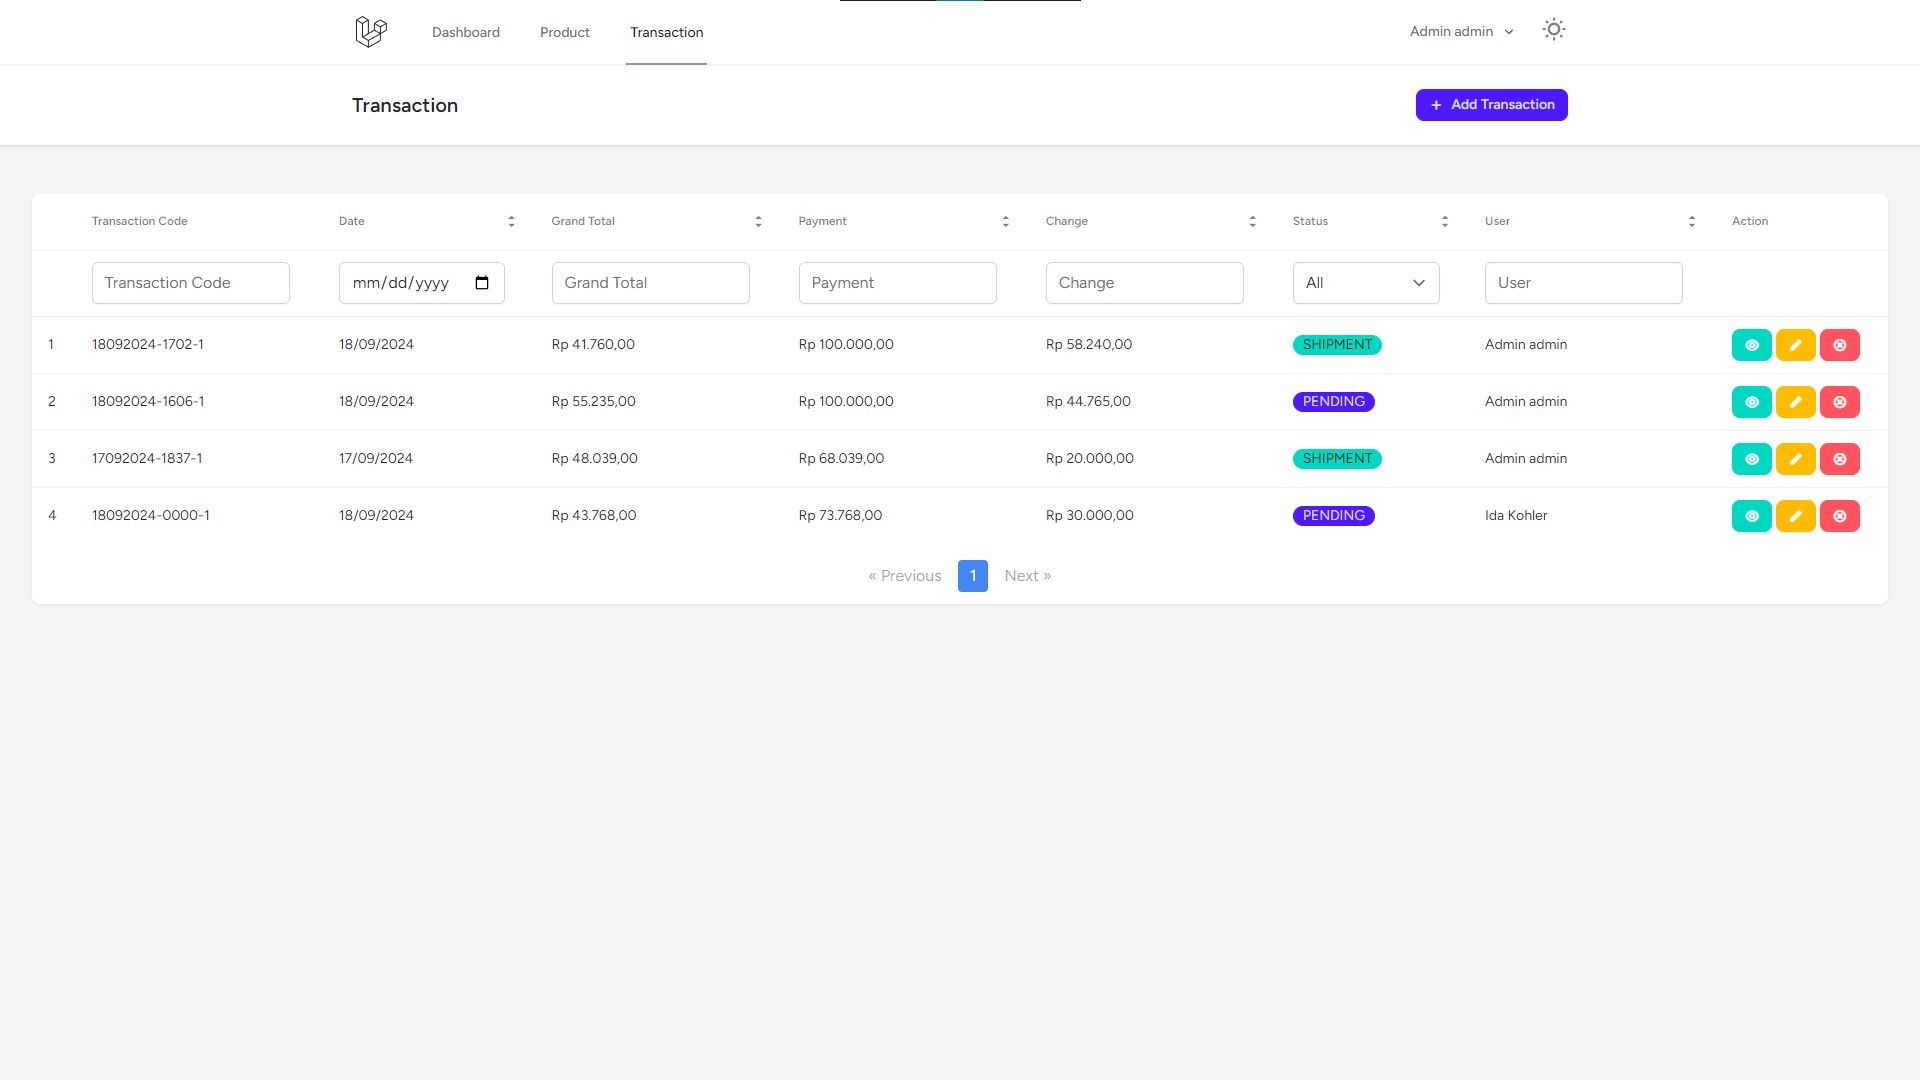Select the edit pencil icon on row 2
This screenshot has width=1920, height=1080.
click(1796, 401)
